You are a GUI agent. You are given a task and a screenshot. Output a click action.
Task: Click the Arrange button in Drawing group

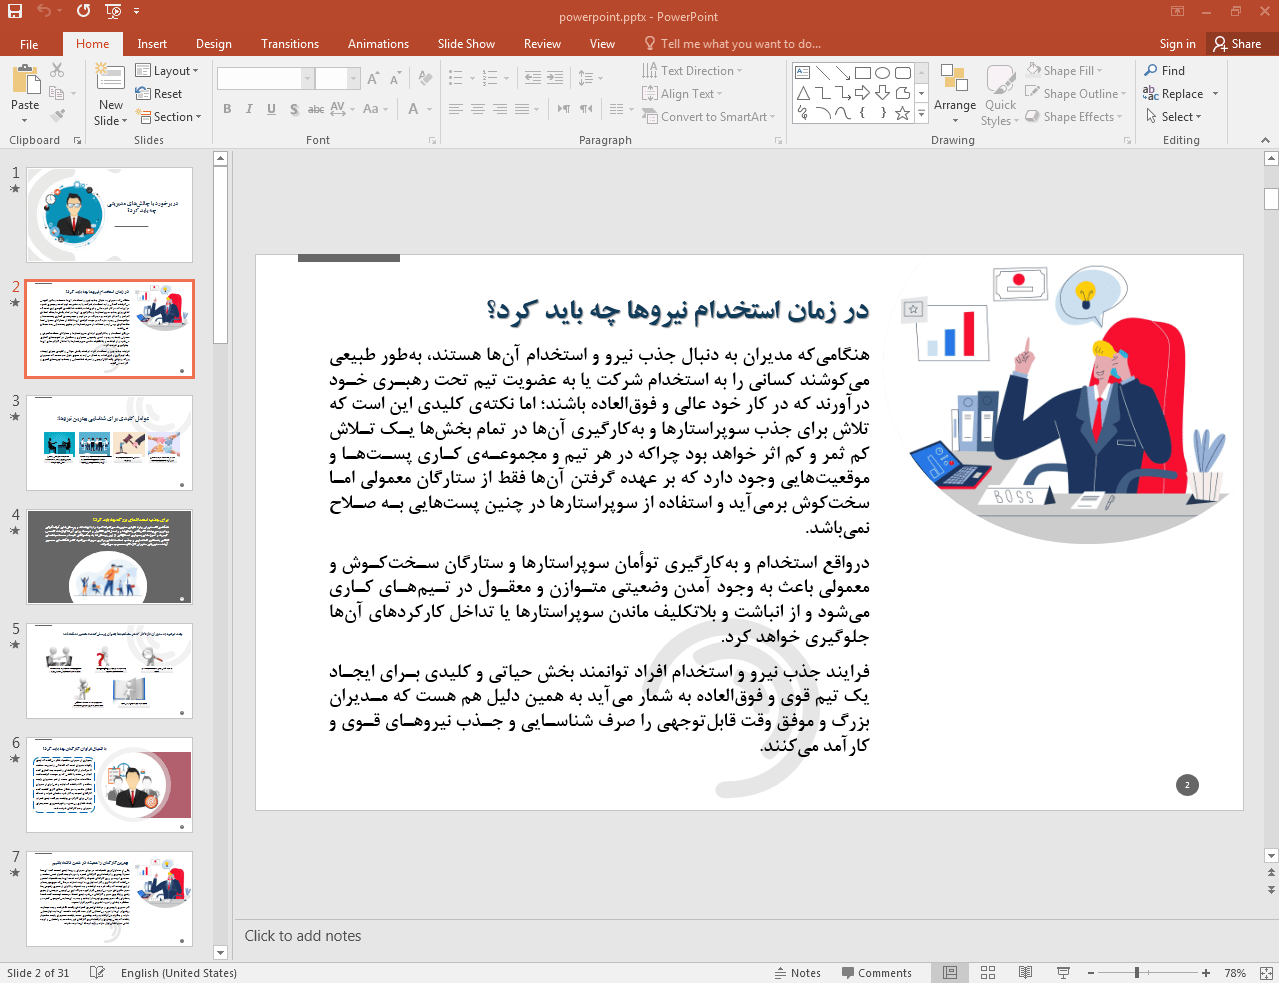(x=954, y=92)
